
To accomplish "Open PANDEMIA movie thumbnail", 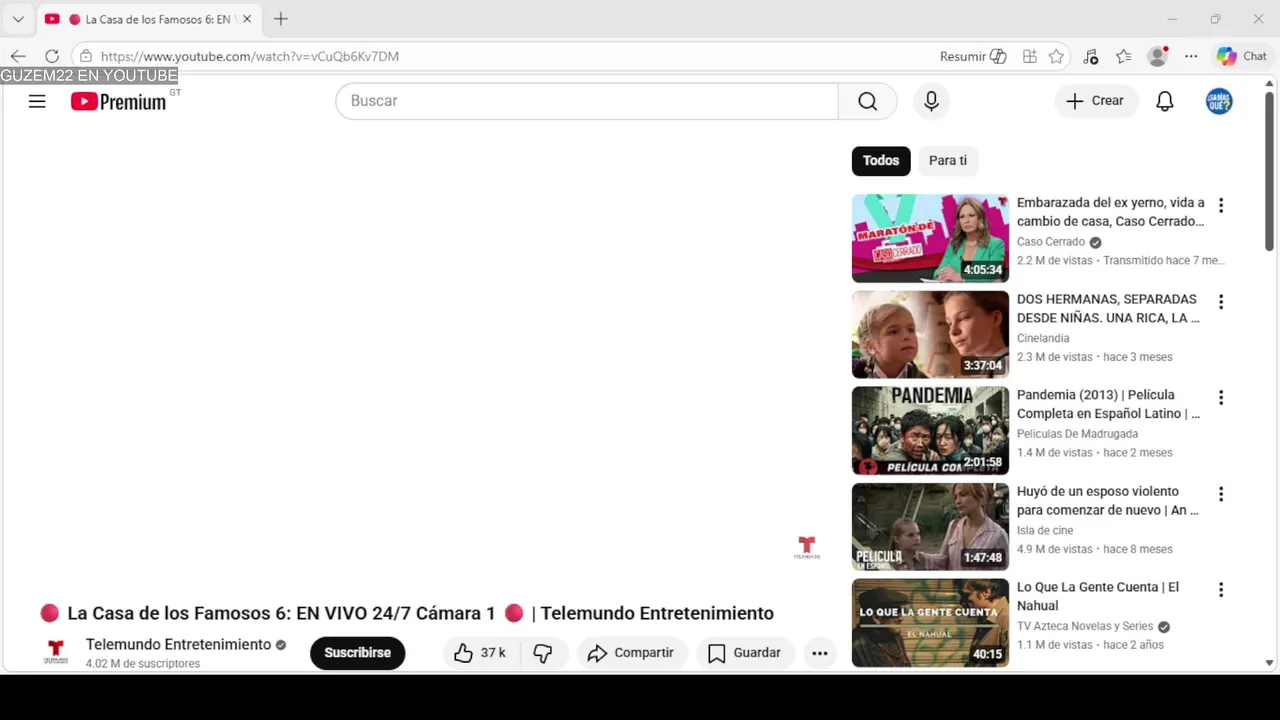I will pos(930,430).
